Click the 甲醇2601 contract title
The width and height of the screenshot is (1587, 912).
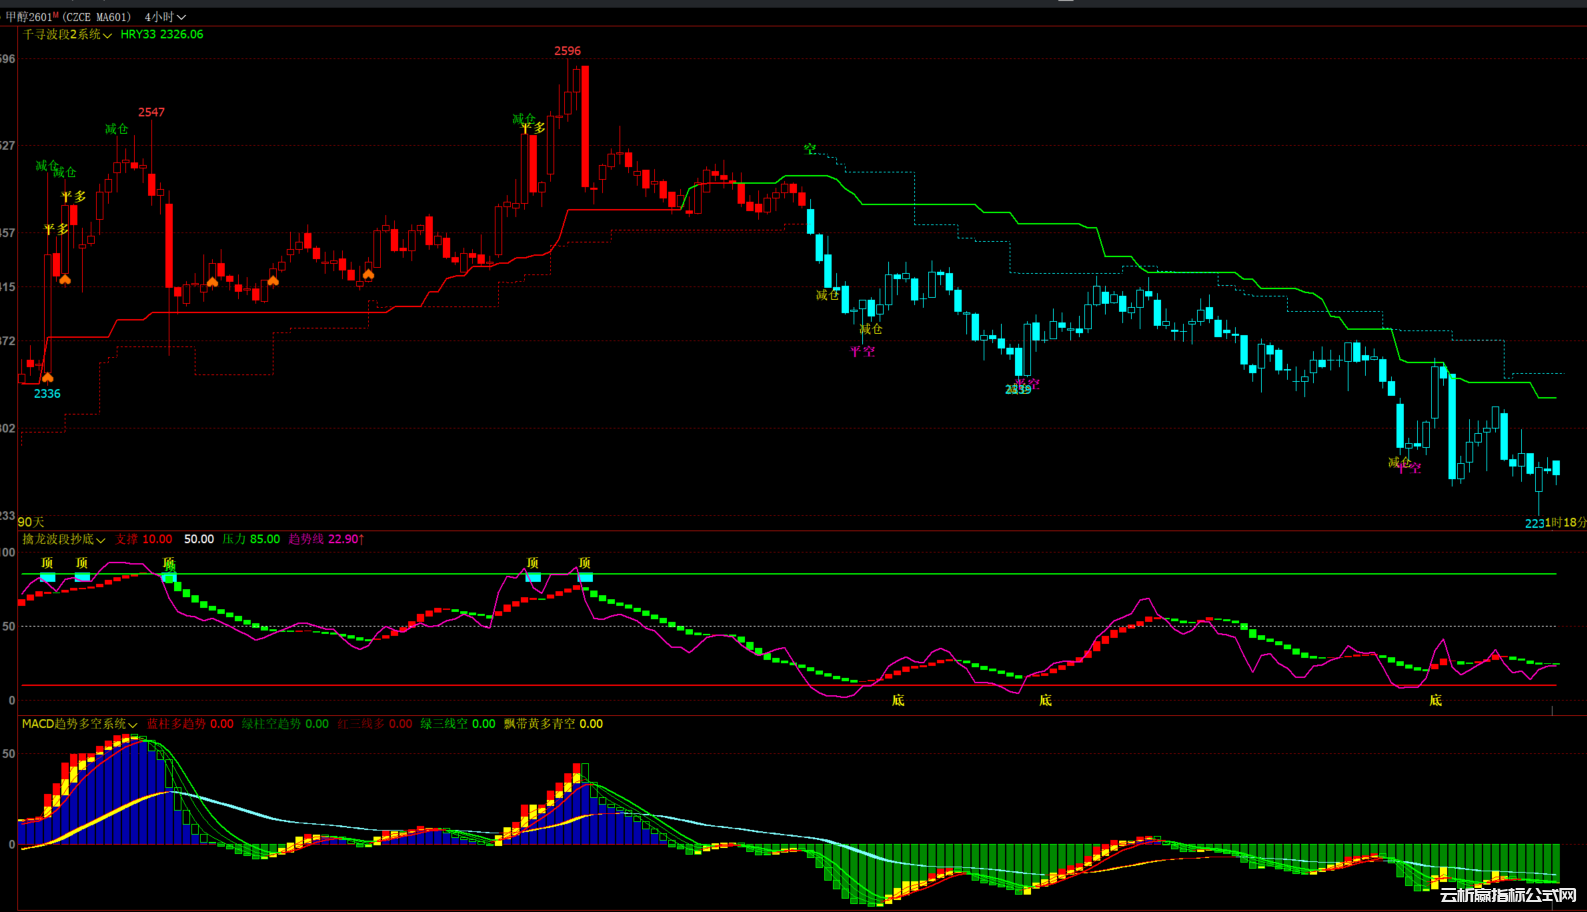coord(27,17)
